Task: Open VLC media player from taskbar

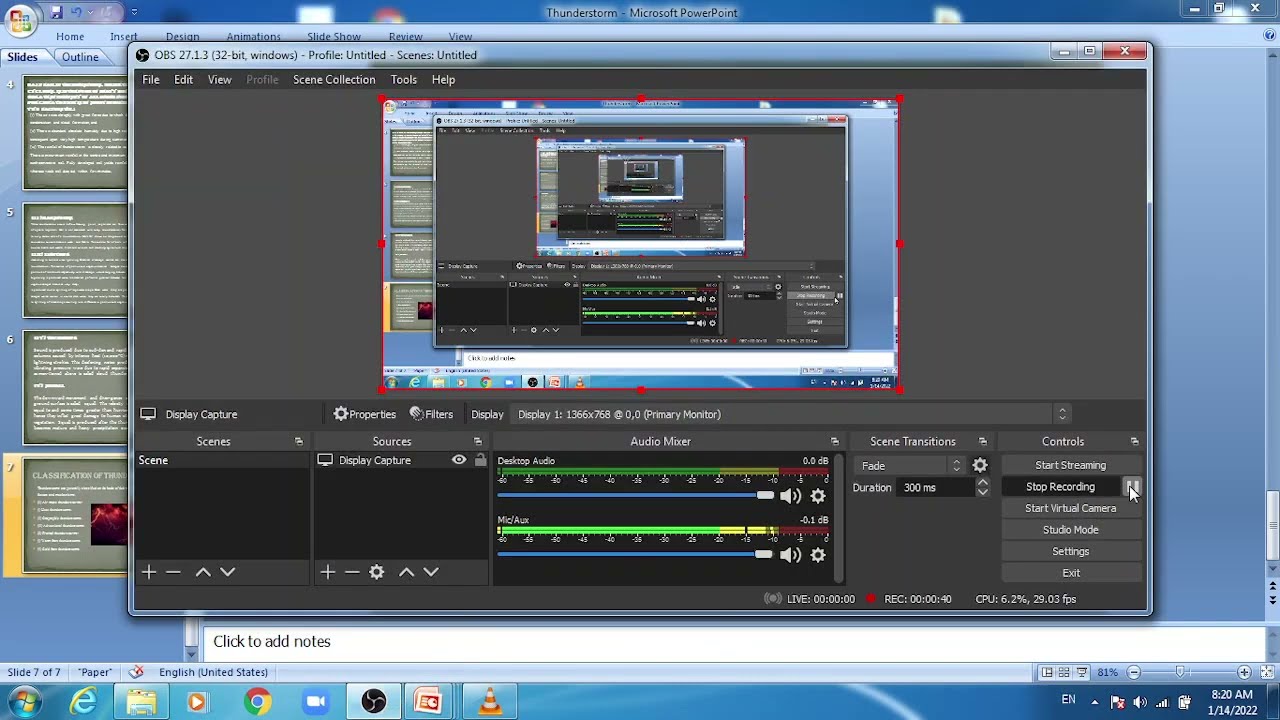Action: coord(490,702)
